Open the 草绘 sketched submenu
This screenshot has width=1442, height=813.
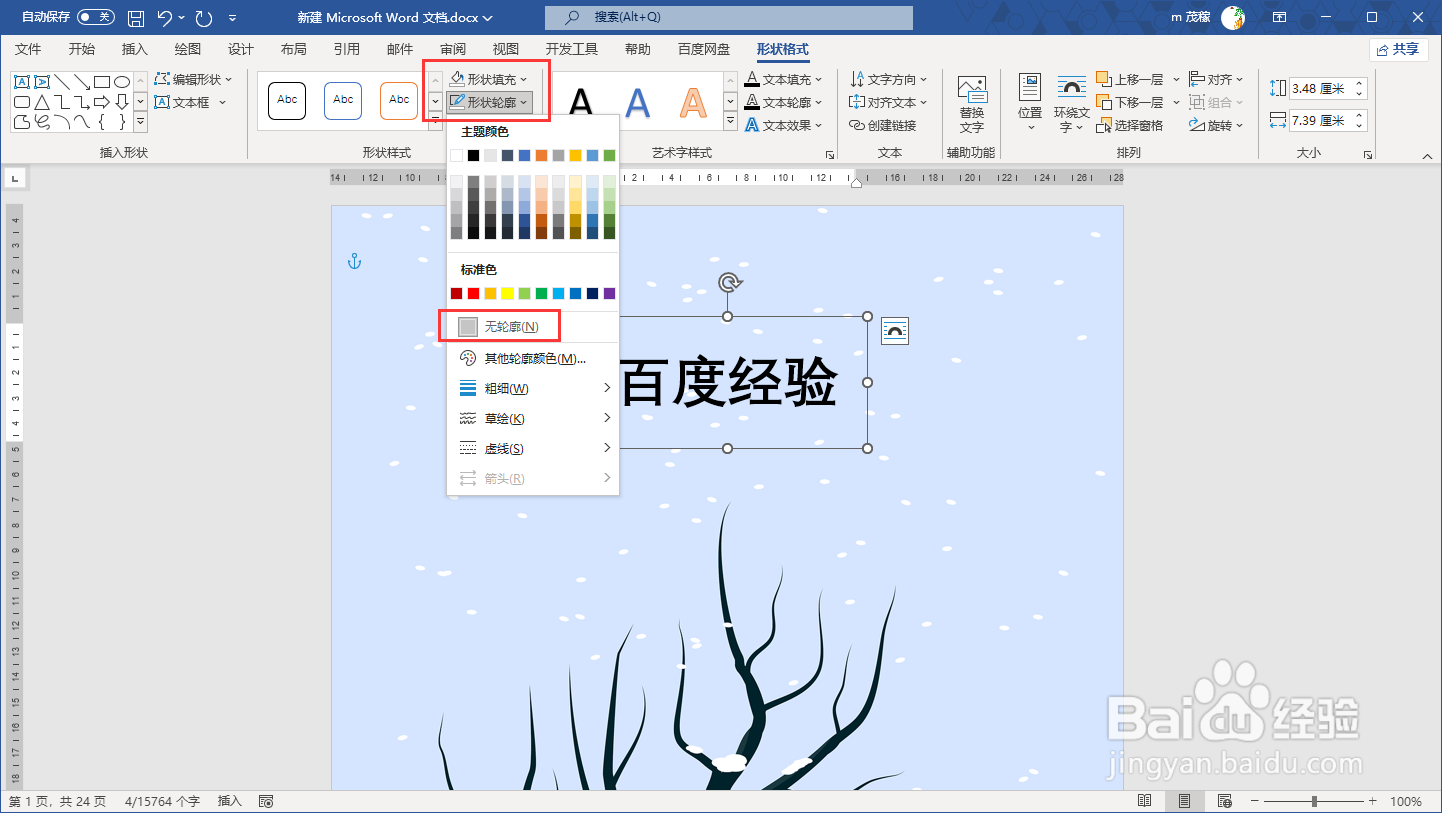[532, 418]
